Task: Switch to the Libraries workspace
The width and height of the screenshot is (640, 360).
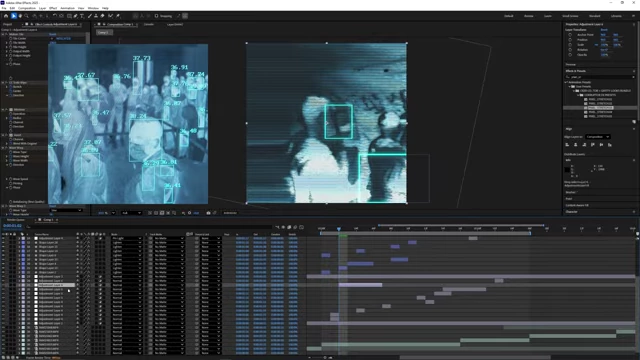Action: 616,16
